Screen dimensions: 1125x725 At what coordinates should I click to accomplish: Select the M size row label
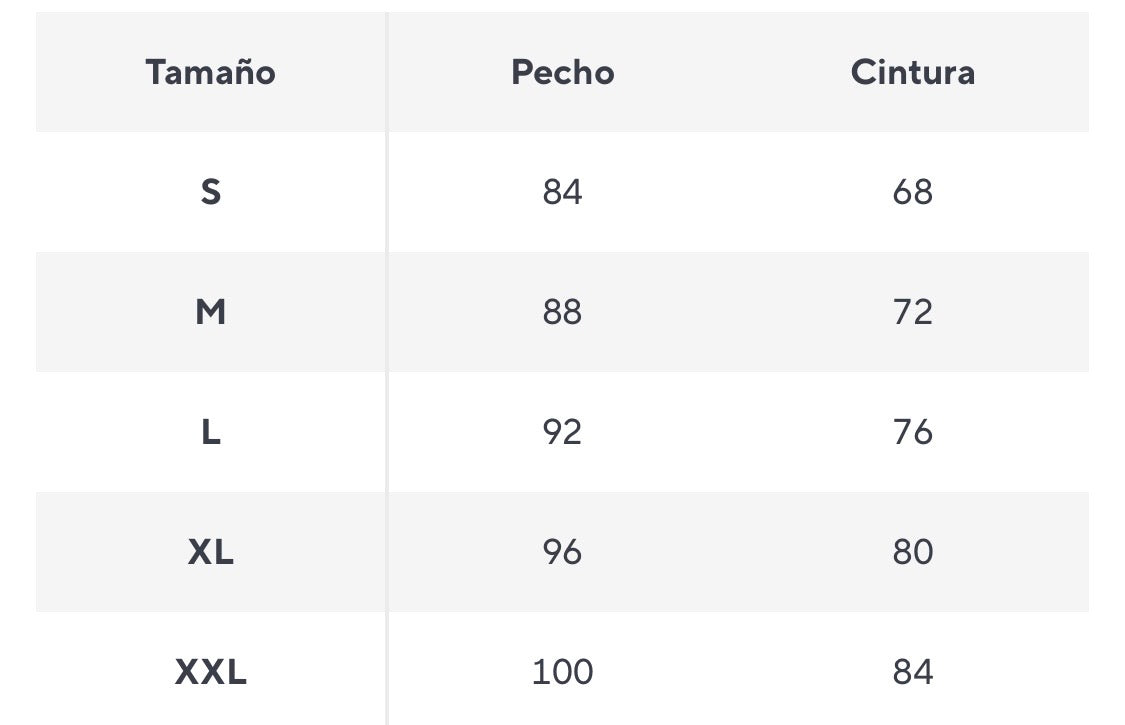210,312
